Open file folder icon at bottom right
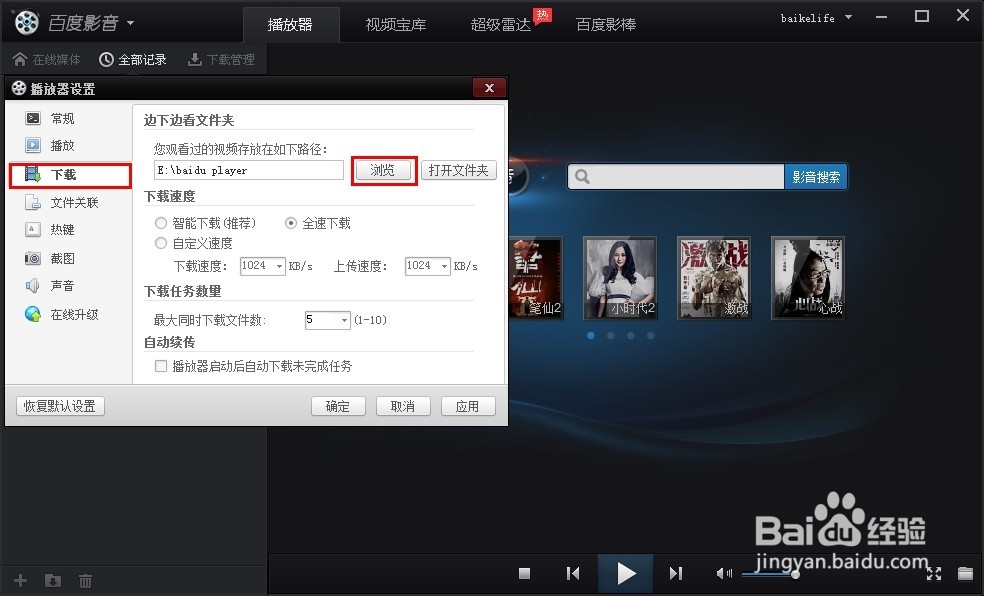 965,573
